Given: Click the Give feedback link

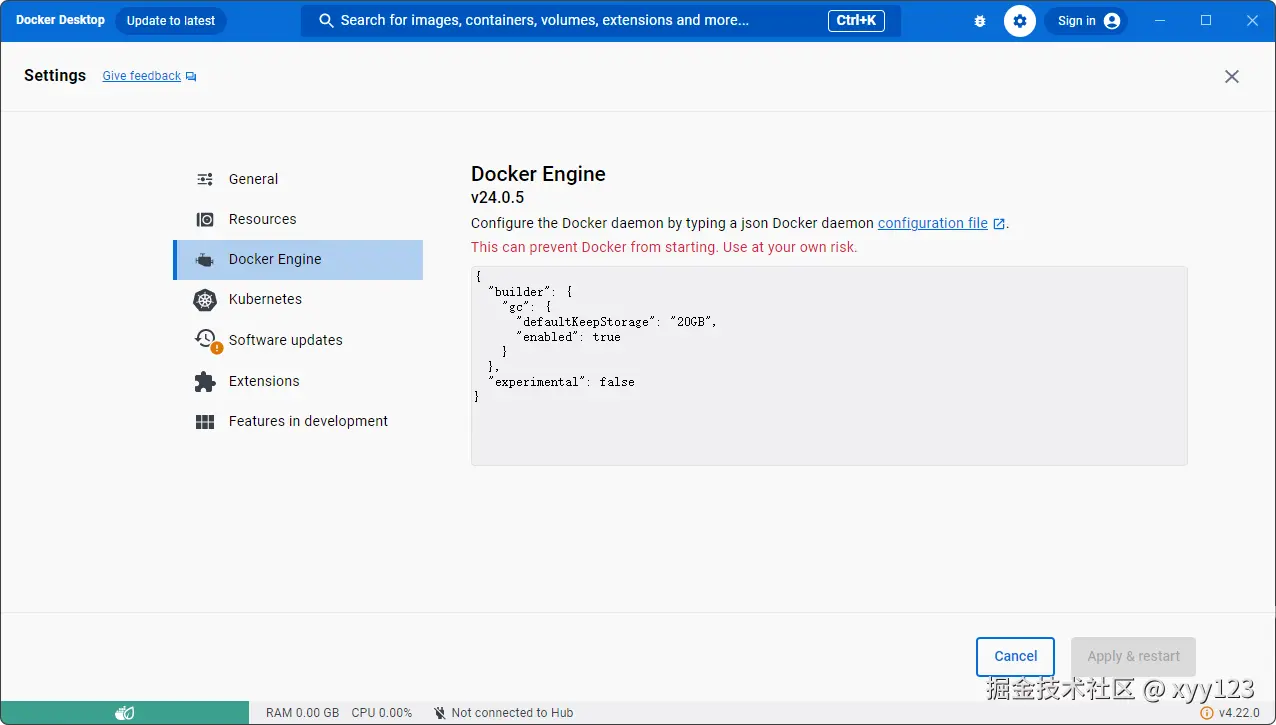Looking at the screenshot, I should pos(142,76).
